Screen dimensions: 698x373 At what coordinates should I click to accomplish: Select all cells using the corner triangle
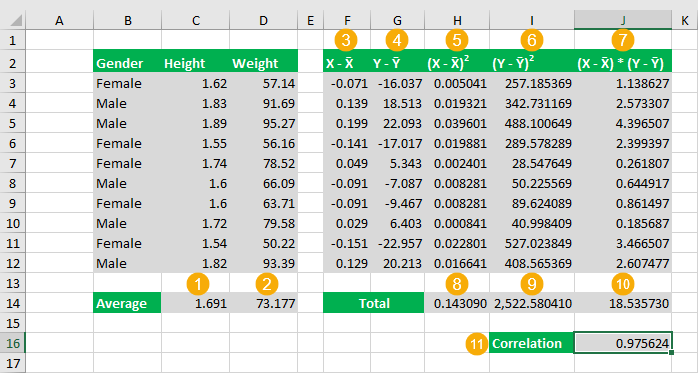pyautogui.click(x=15, y=20)
